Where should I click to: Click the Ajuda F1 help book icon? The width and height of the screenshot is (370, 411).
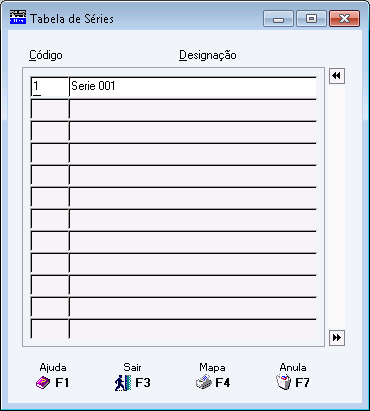[x=43, y=382]
